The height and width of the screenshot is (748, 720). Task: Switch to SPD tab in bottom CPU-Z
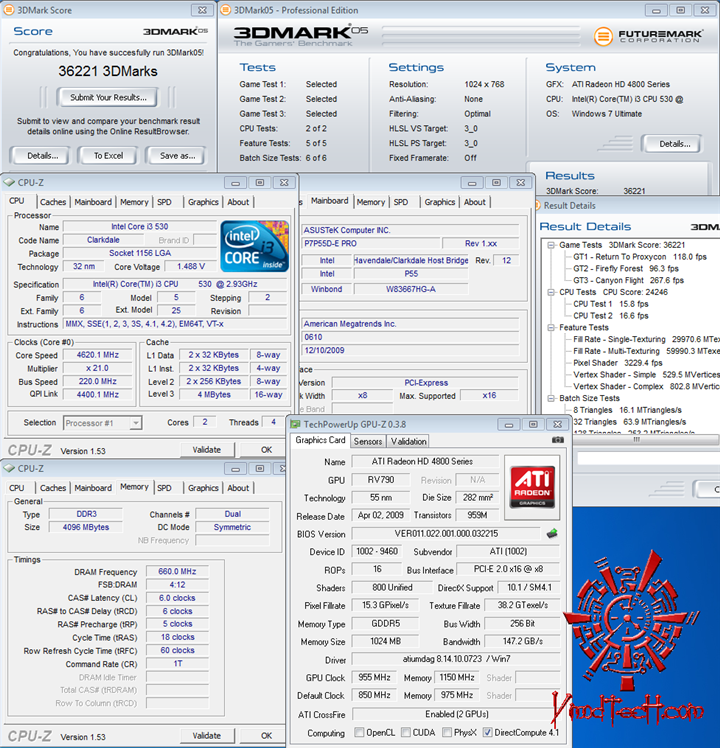pos(164,488)
